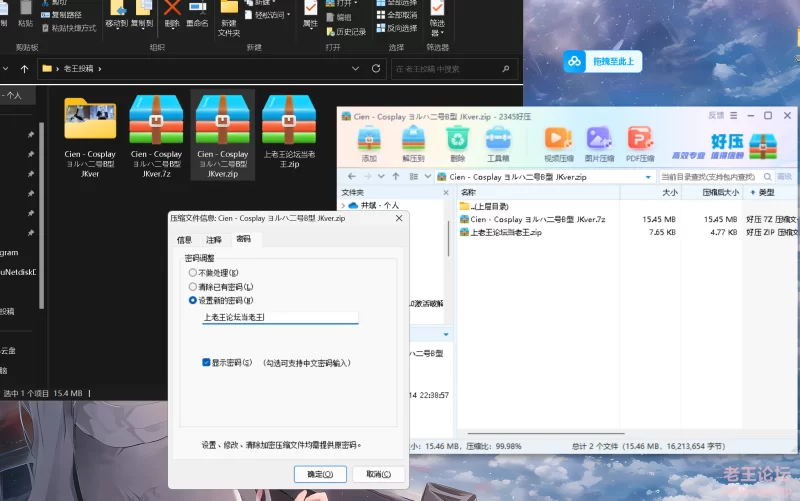
Task: Click 解压到 (Extract to) icon in 好压
Action: 413,139
